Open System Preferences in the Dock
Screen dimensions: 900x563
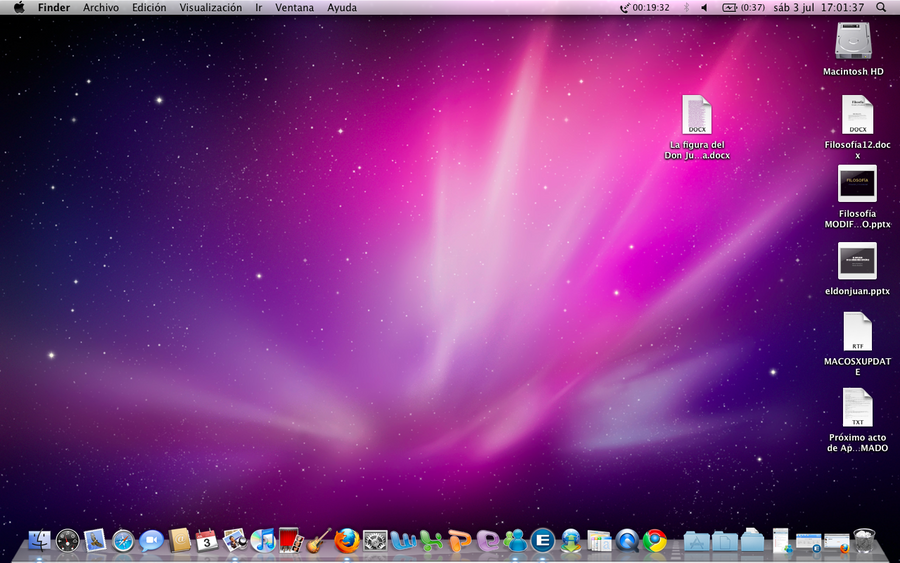tap(375, 541)
